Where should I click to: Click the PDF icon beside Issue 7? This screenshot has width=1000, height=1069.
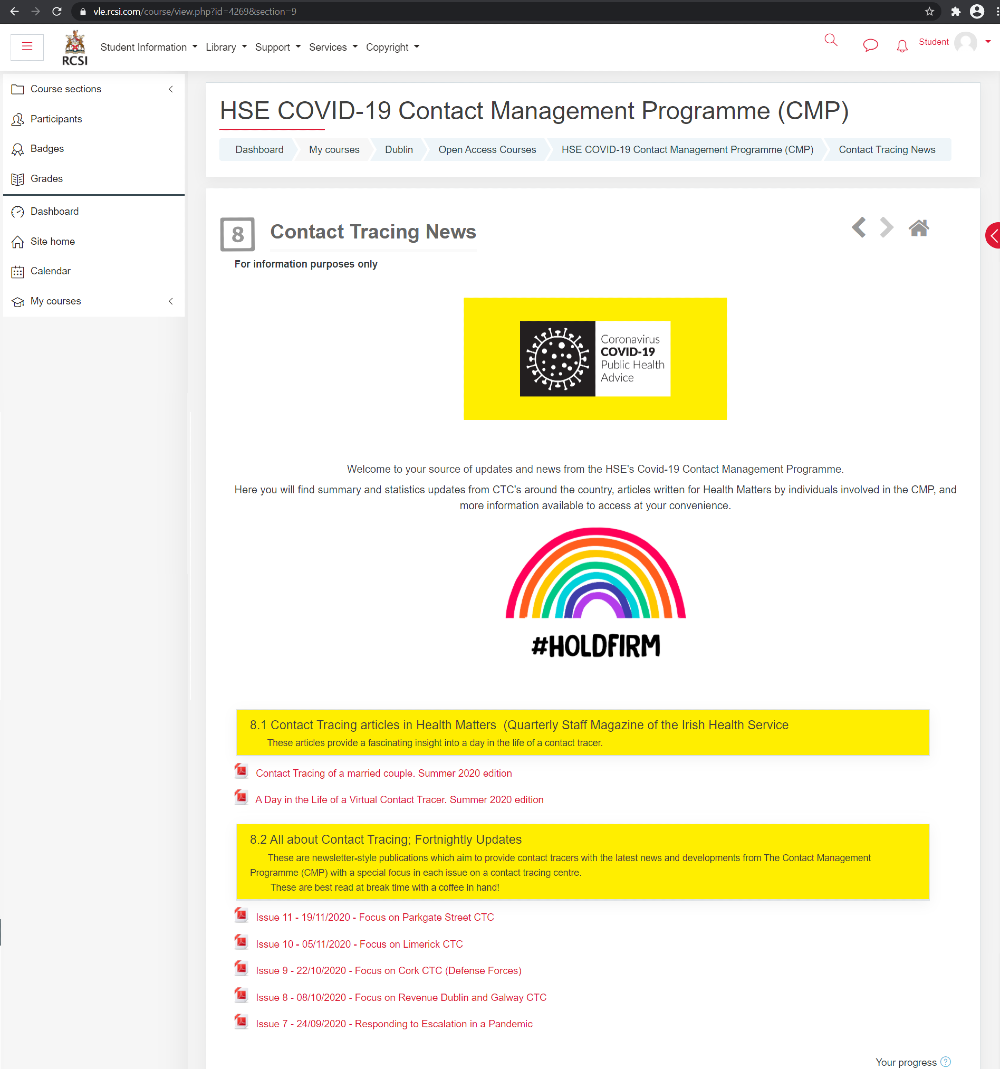241,1021
